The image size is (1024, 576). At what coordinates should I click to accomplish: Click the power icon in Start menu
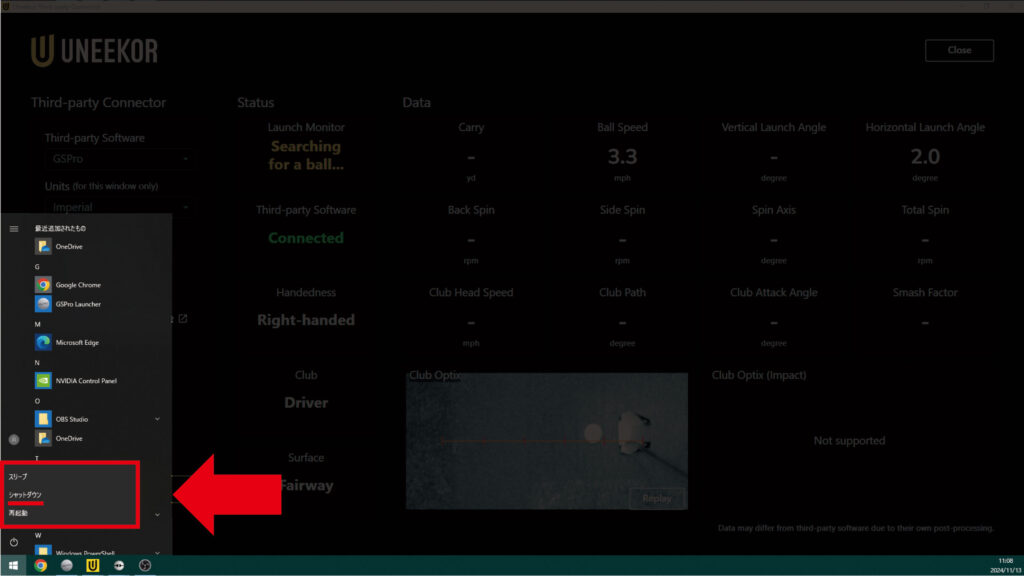pos(14,542)
